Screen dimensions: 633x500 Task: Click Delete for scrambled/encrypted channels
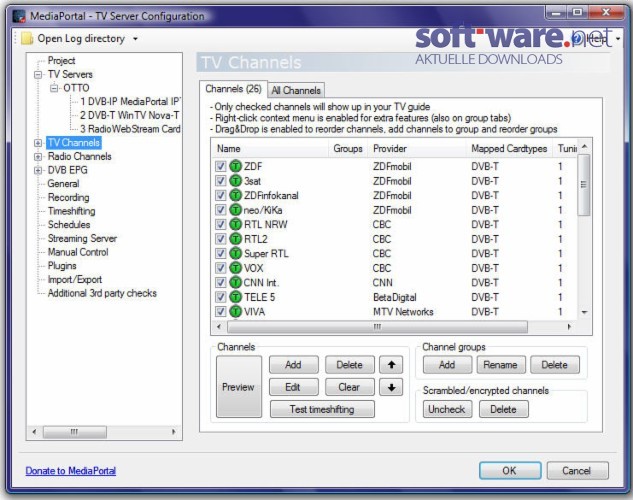point(503,410)
